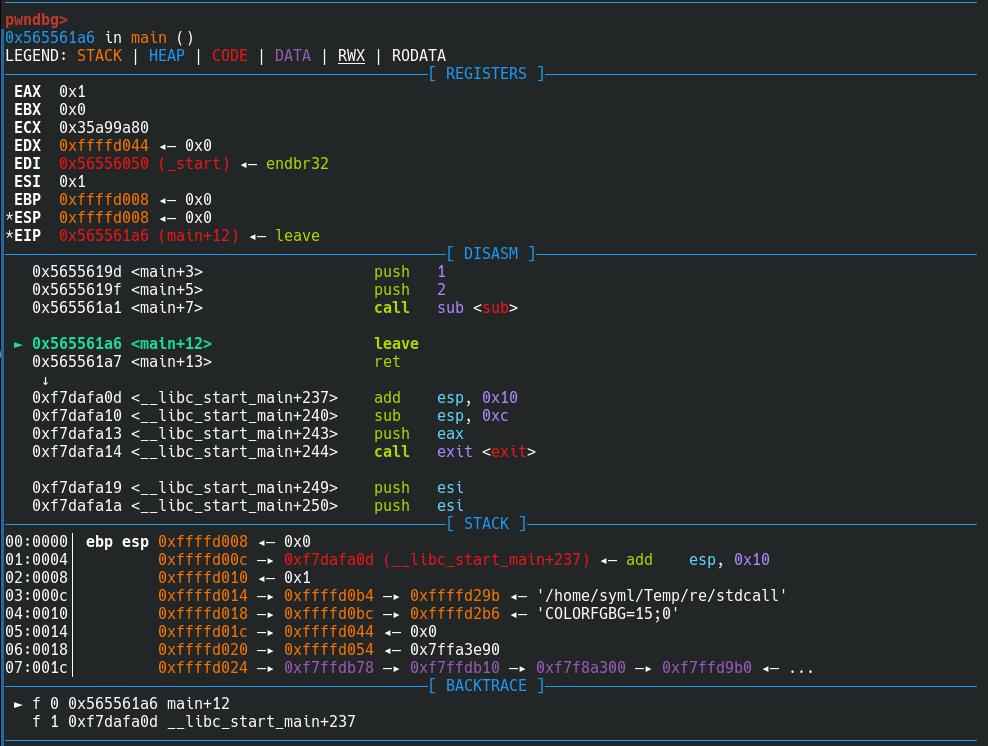Click the '/home/syml/Temp/re/stdcall' path string

[661, 596]
